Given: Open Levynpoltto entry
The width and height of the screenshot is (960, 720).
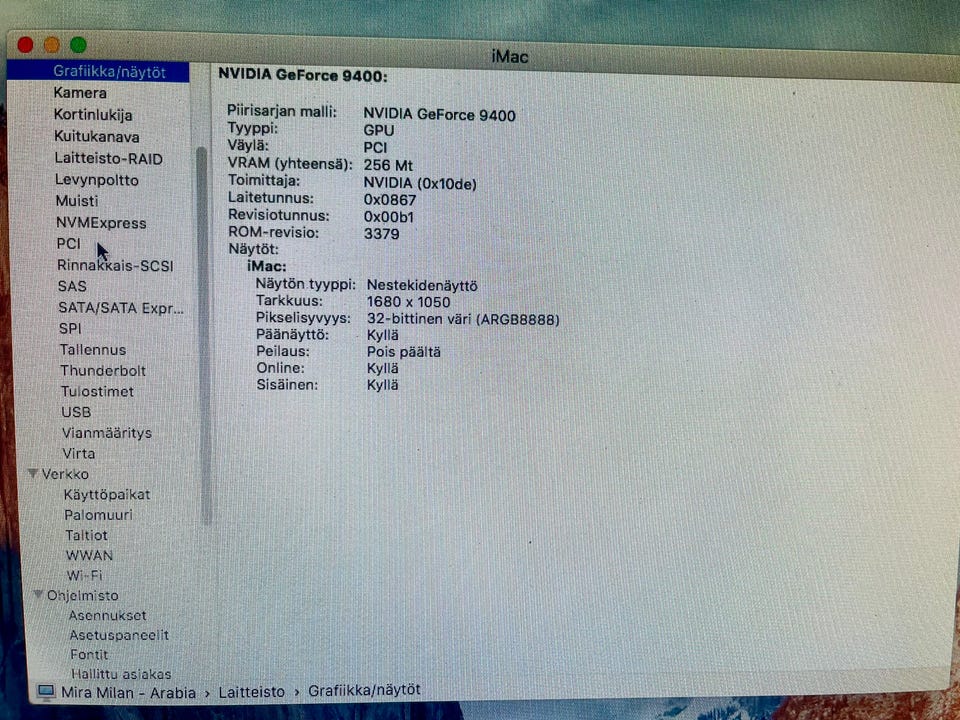Looking at the screenshot, I should point(97,180).
